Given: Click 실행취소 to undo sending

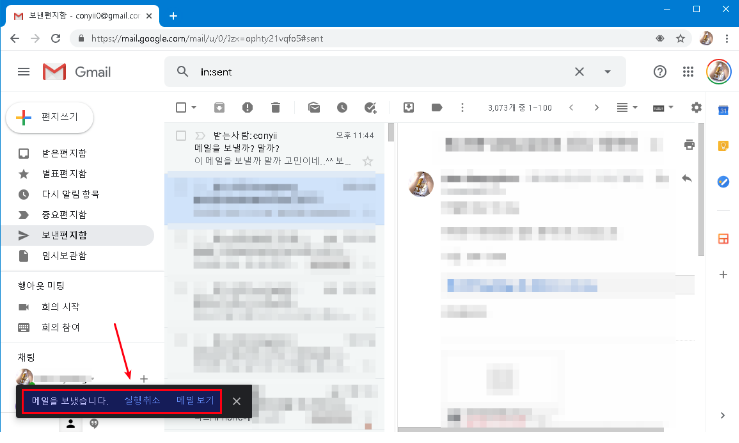Looking at the screenshot, I should click(x=142, y=400).
